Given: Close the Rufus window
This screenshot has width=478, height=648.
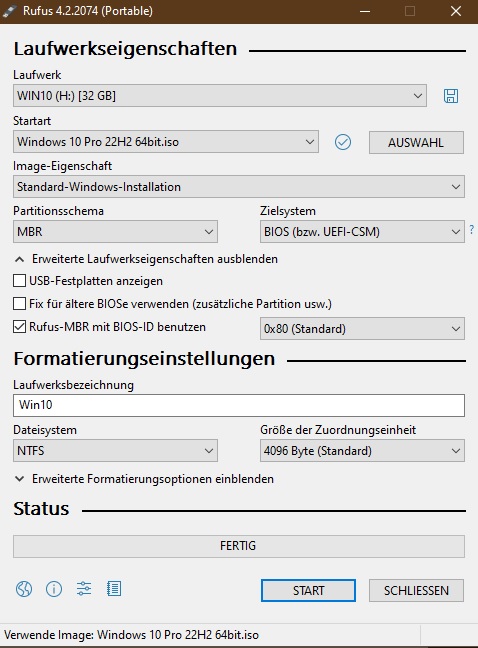Looking at the screenshot, I should (x=456, y=11).
